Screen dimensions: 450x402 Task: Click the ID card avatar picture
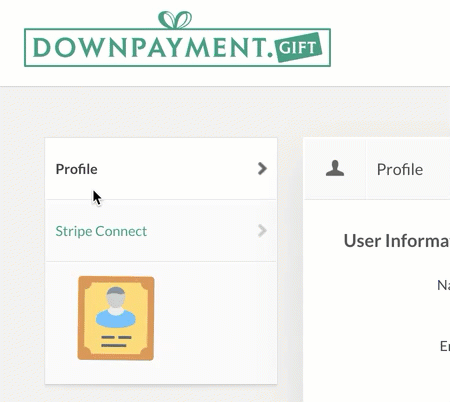(116, 318)
